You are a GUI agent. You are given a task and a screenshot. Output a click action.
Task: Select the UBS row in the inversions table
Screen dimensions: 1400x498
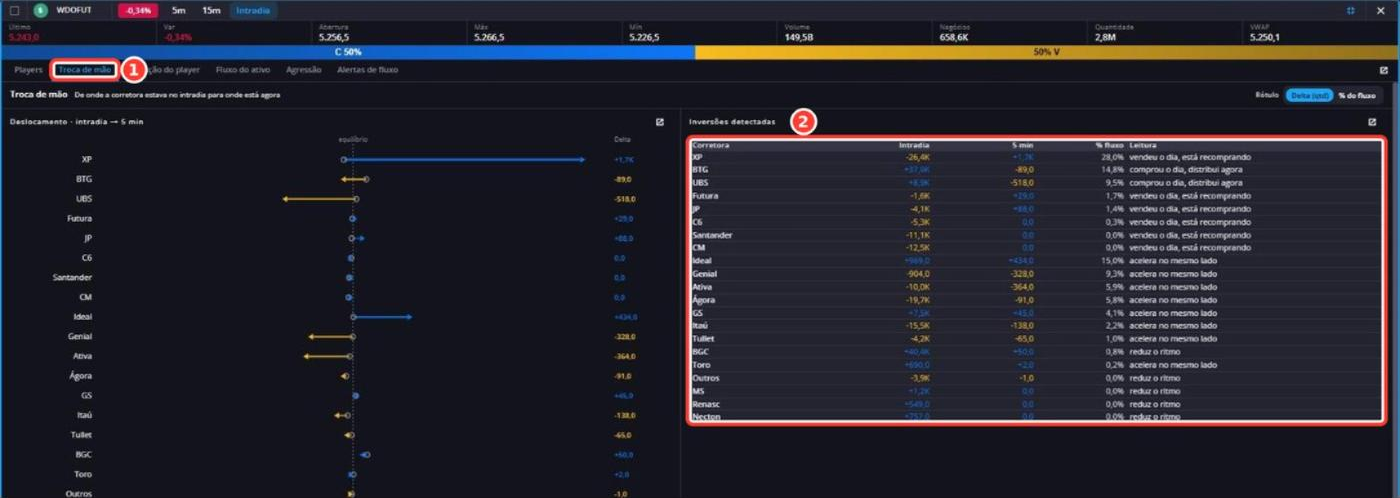[1036, 183]
